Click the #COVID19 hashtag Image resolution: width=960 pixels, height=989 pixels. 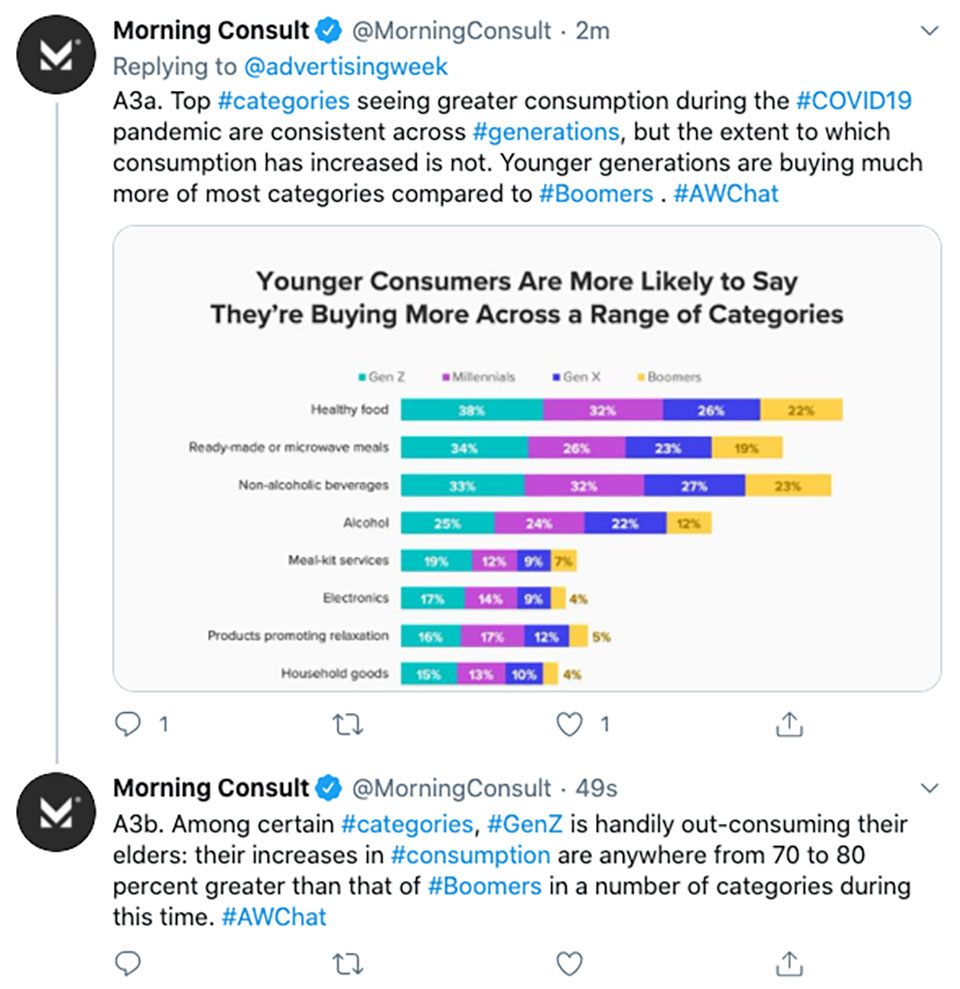coord(854,101)
